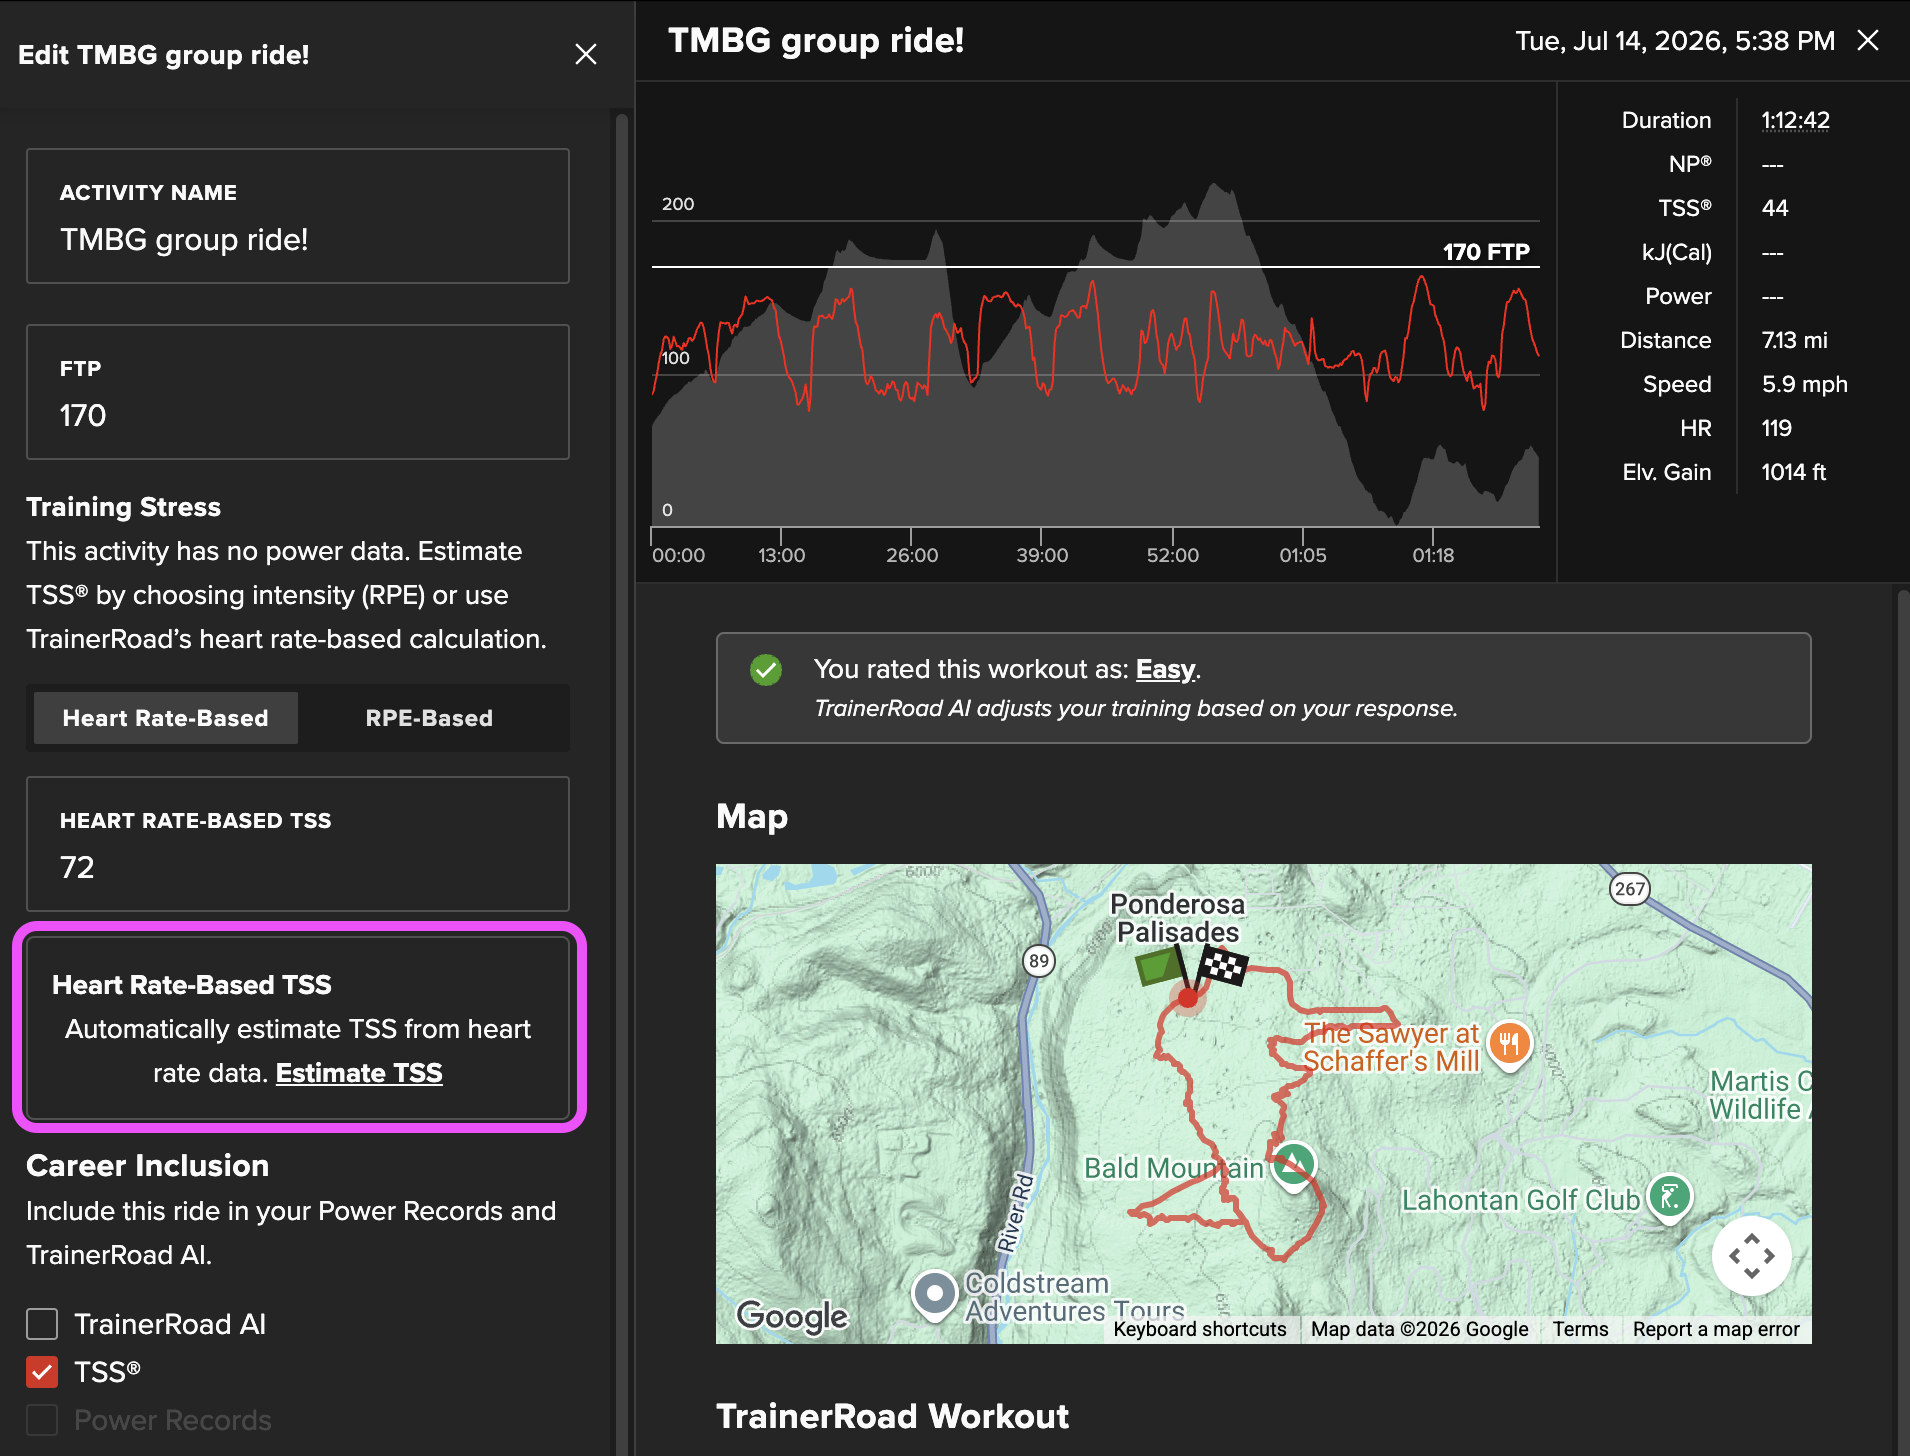Click the Easy rating link
Screen dimensions: 1910x1456
(1166, 669)
